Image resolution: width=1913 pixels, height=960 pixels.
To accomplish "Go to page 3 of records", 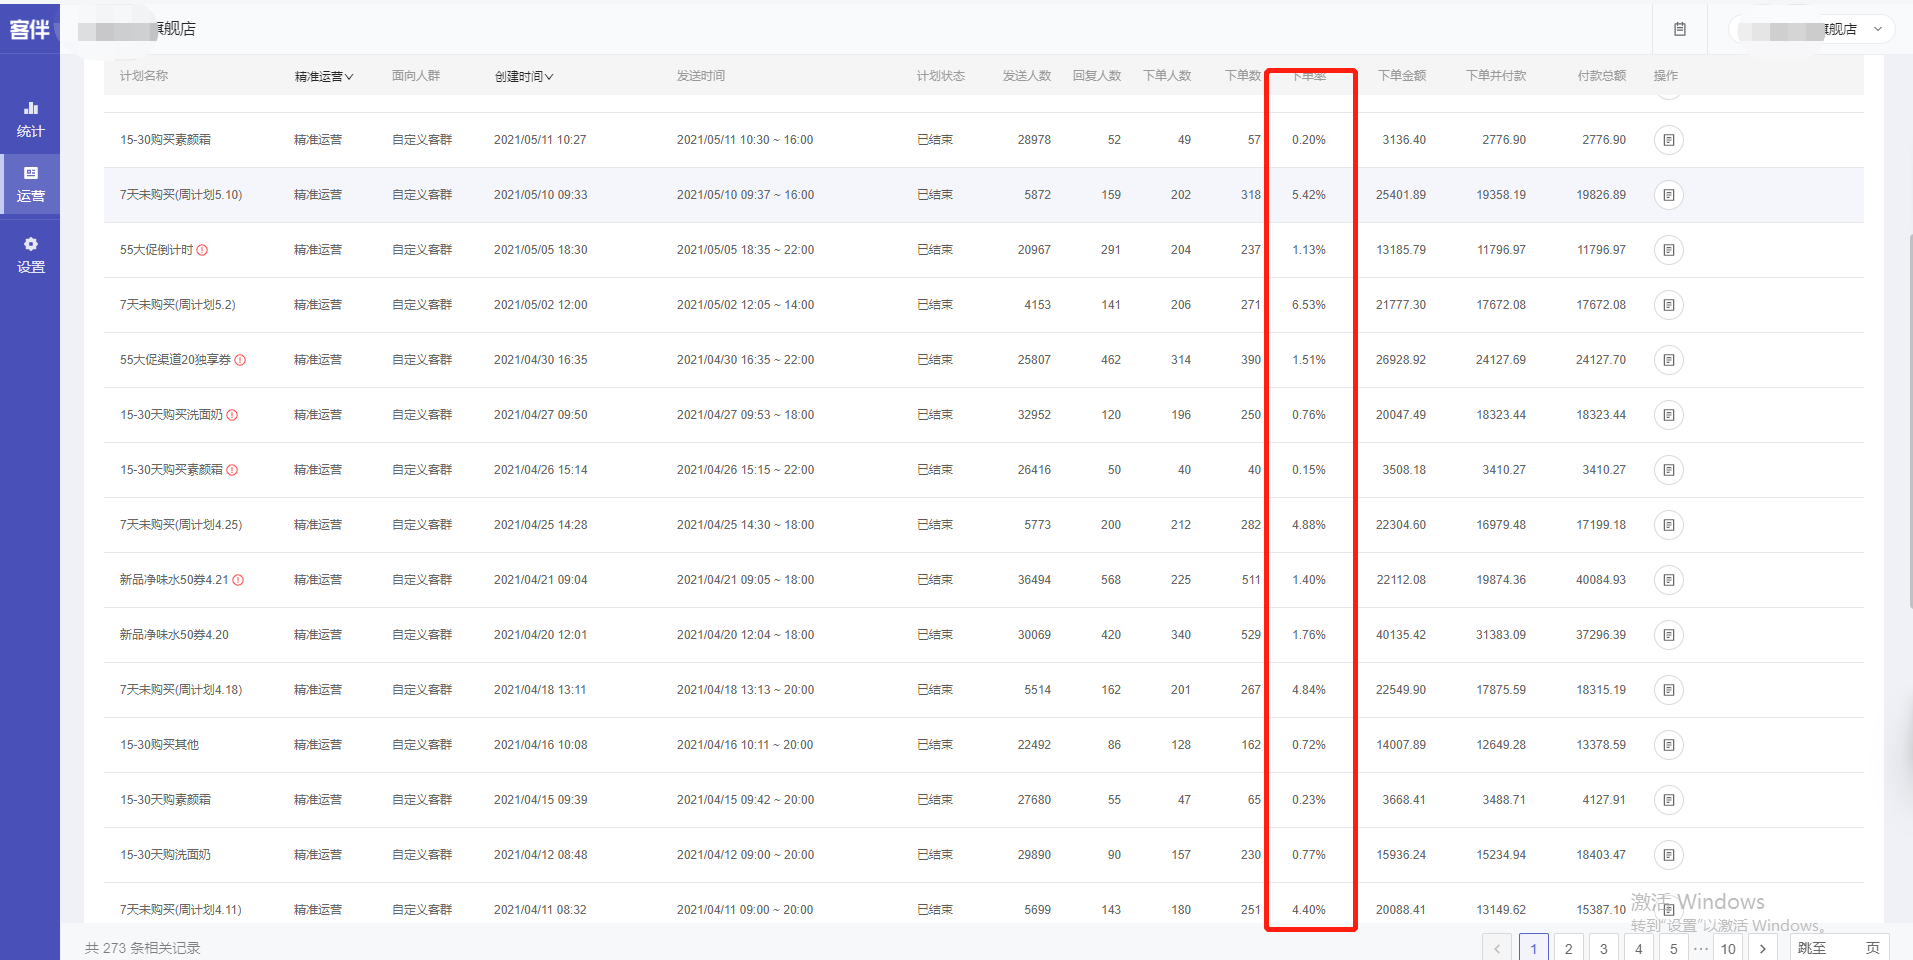I will pos(1603,948).
